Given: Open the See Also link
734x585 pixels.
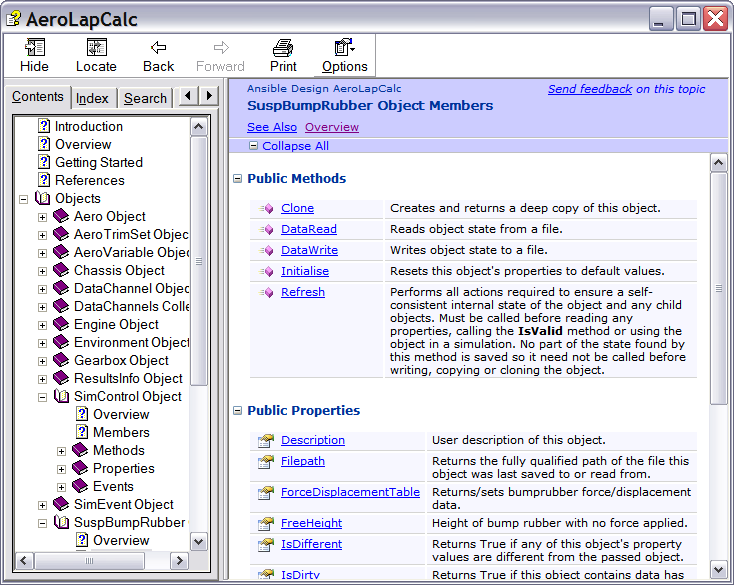Looking at the screenshot, I should pos(272,127).
